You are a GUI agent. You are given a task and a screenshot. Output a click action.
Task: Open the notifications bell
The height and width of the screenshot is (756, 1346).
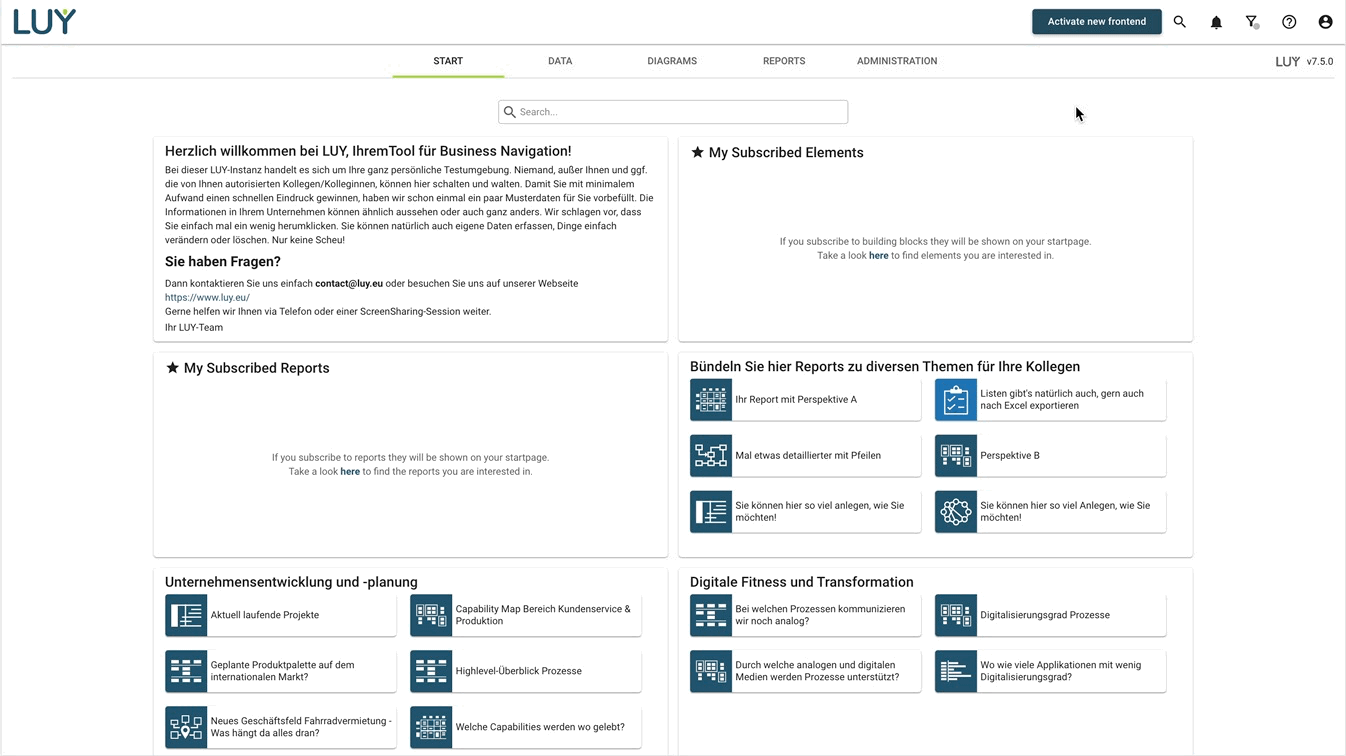(1216, 22)
